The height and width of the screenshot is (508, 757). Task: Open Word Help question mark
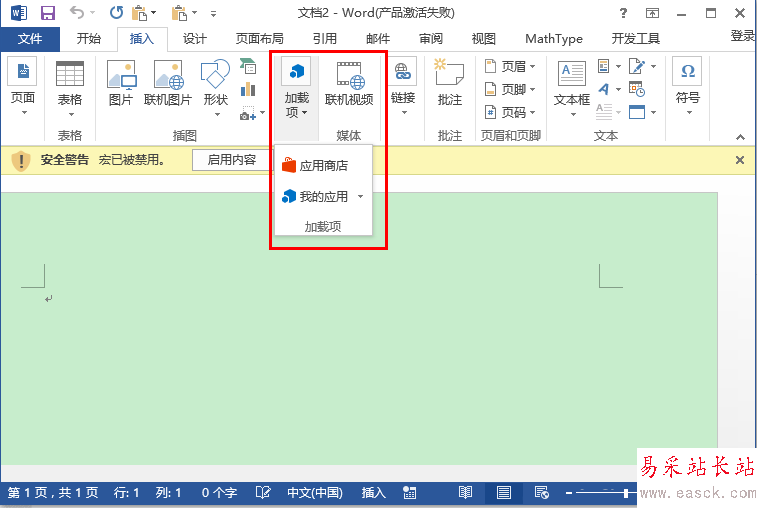623,13
